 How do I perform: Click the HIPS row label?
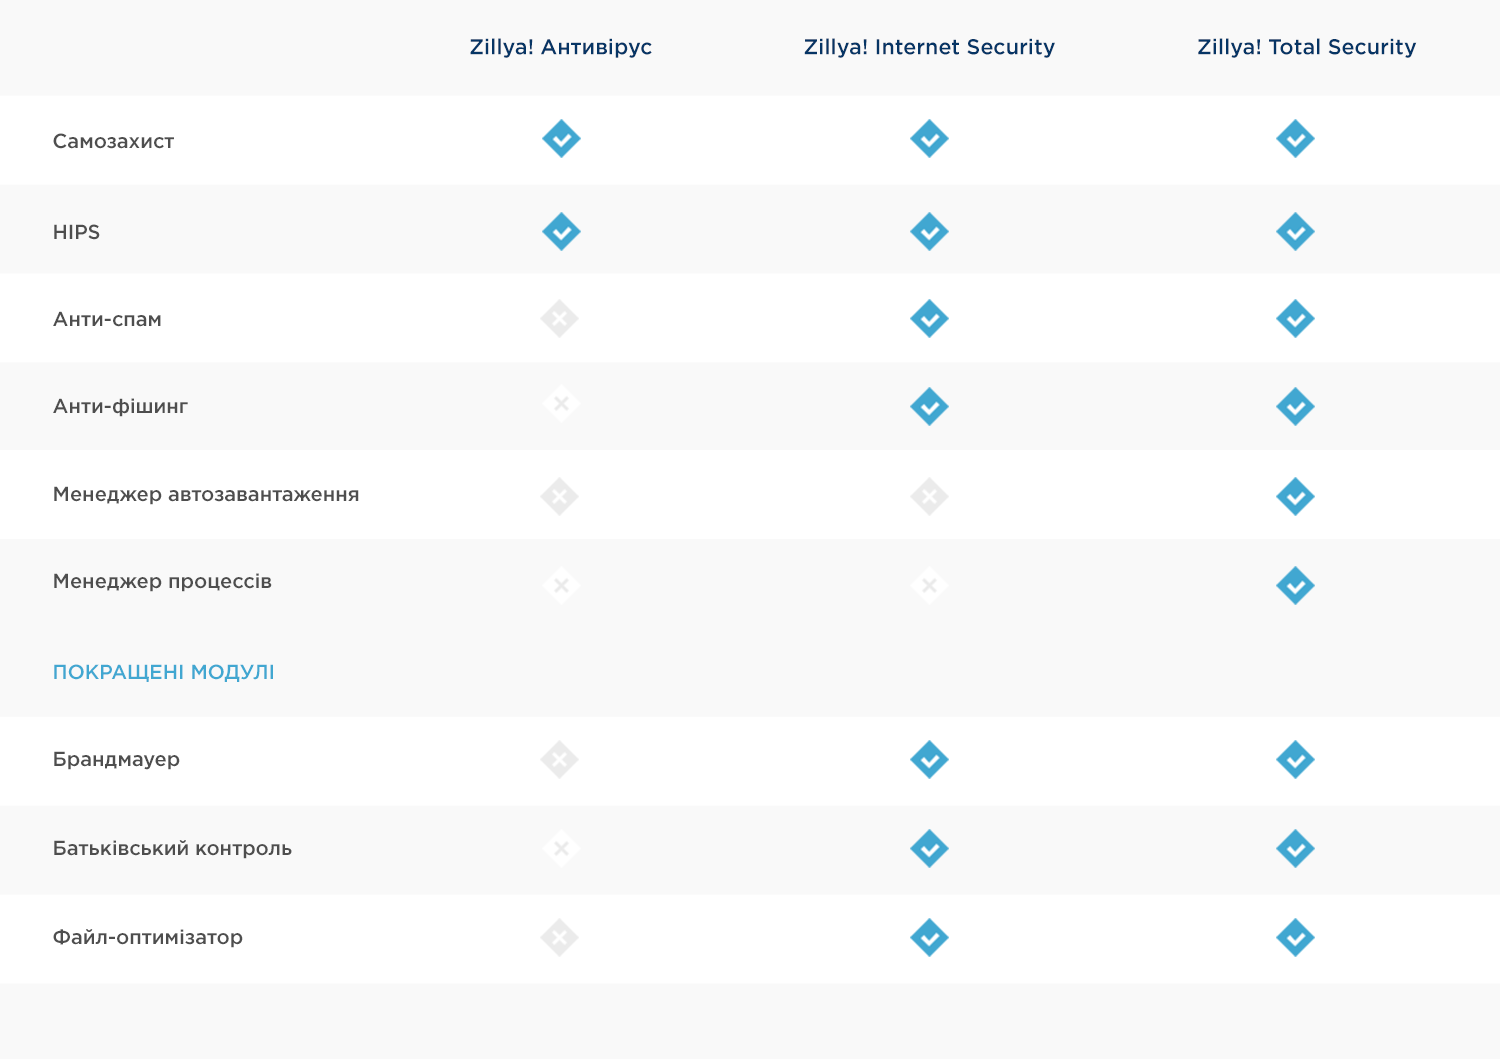(76, 232)
